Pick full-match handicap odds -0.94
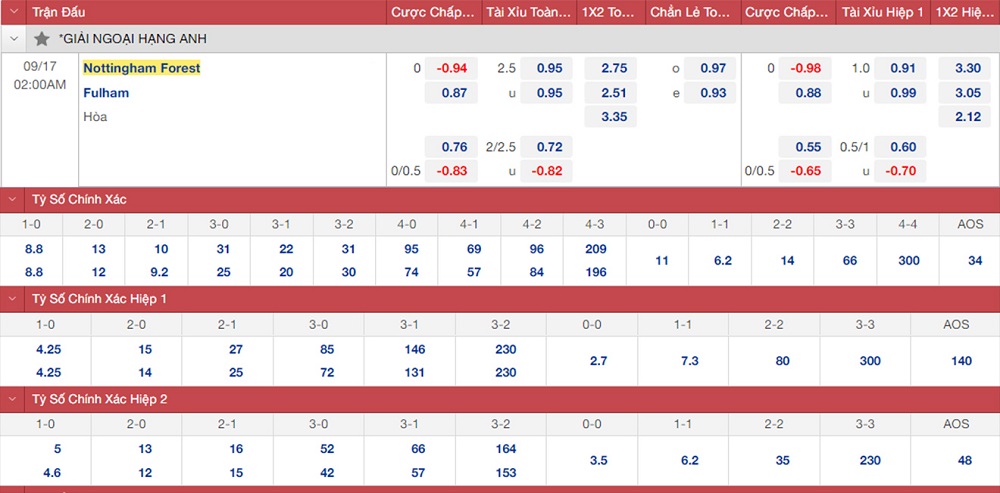This screenshot has height=493, width=1000. 452,68
